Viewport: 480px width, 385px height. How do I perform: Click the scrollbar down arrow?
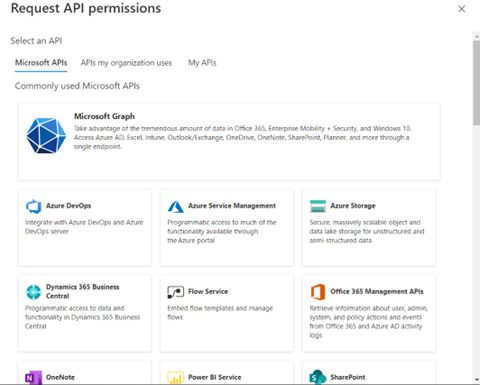coord(476,379)
